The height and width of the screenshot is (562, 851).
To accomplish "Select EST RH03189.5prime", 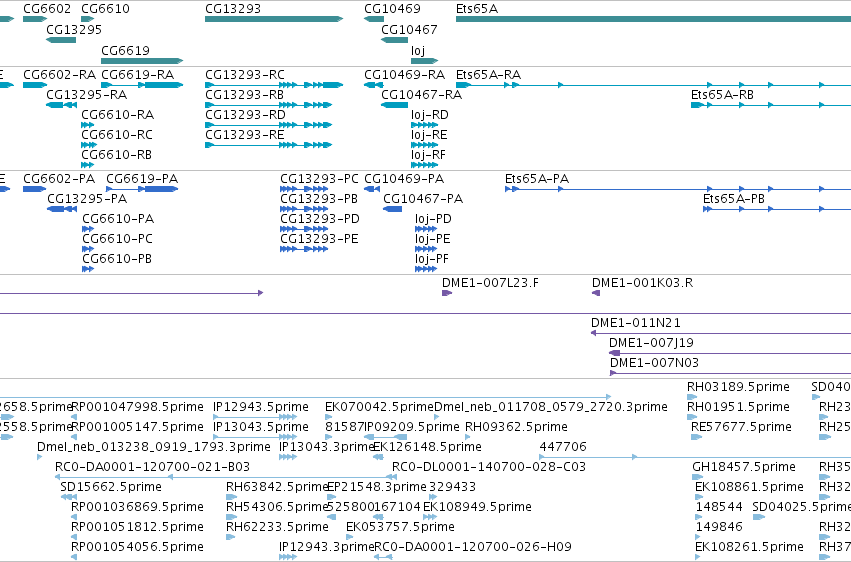I will coord(738,387).
